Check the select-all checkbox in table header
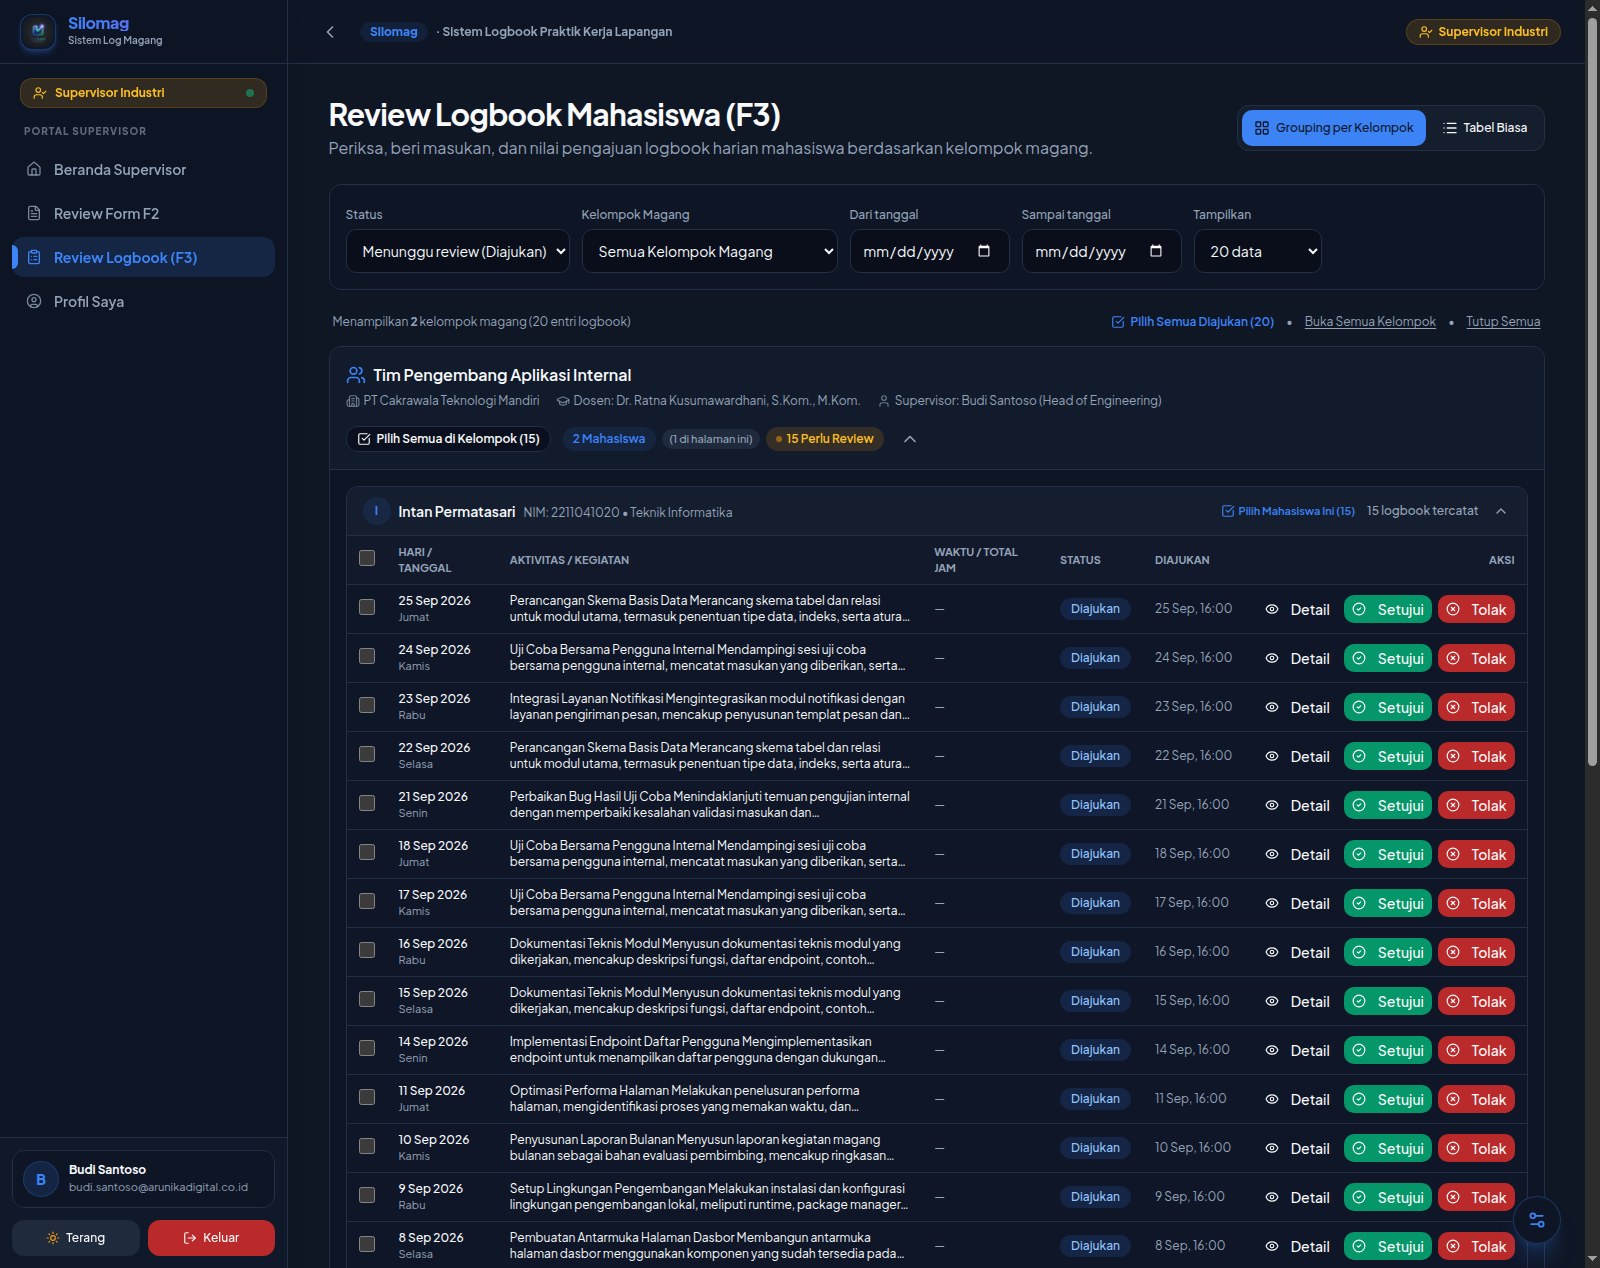Screen dimensions: 1600x1268 coord(367,558)
